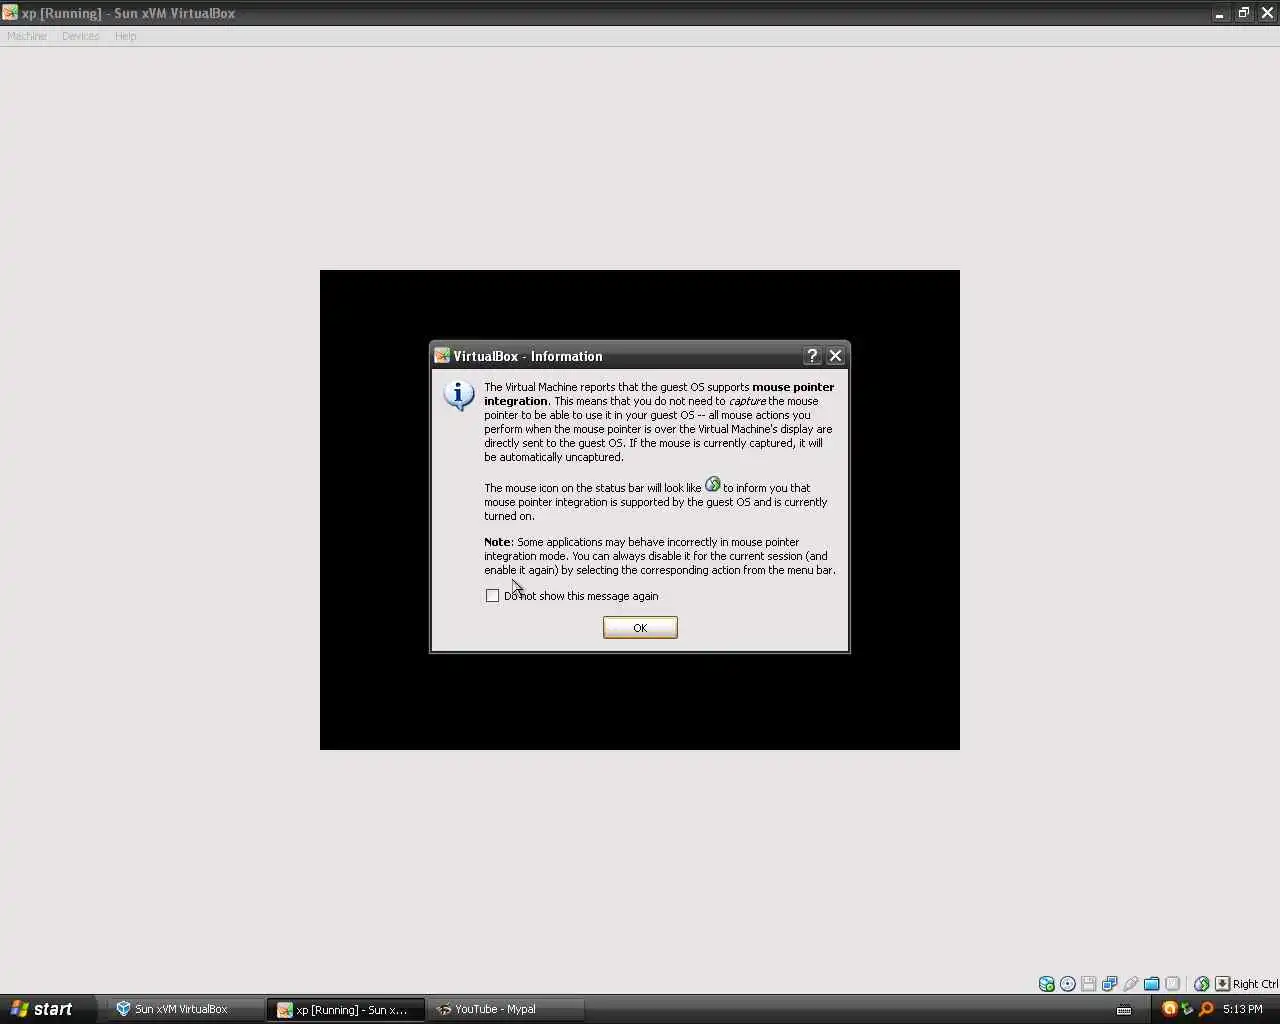Screen dimensions: 1280x1024
Task: Click the CD/DVD drive status icon
Action: [1068, 984]
